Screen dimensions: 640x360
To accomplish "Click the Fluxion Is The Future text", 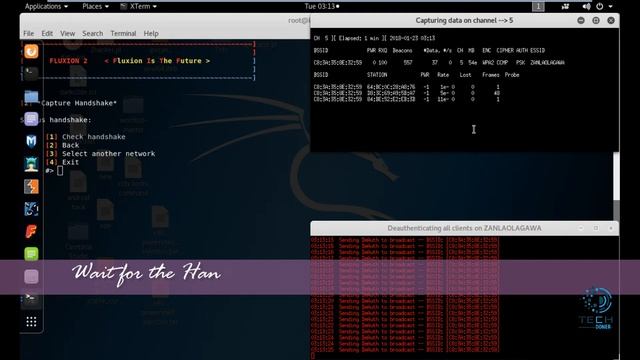I will [x=157, y=61].
